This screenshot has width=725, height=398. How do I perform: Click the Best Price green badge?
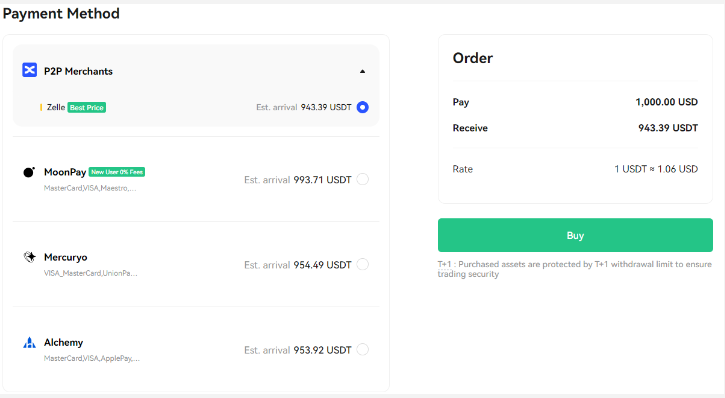pos(87,108)
